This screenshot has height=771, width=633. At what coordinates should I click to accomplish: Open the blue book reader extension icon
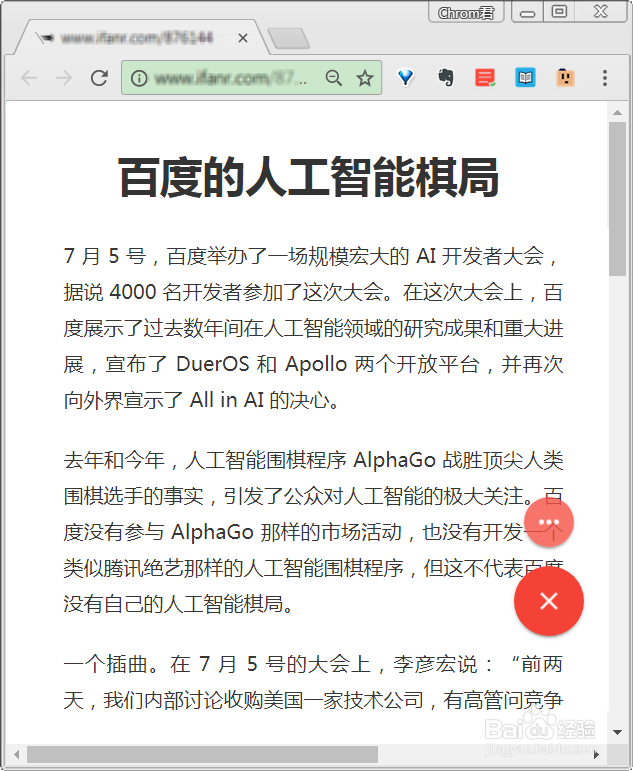pyautogui.click(x=525, y=77)
